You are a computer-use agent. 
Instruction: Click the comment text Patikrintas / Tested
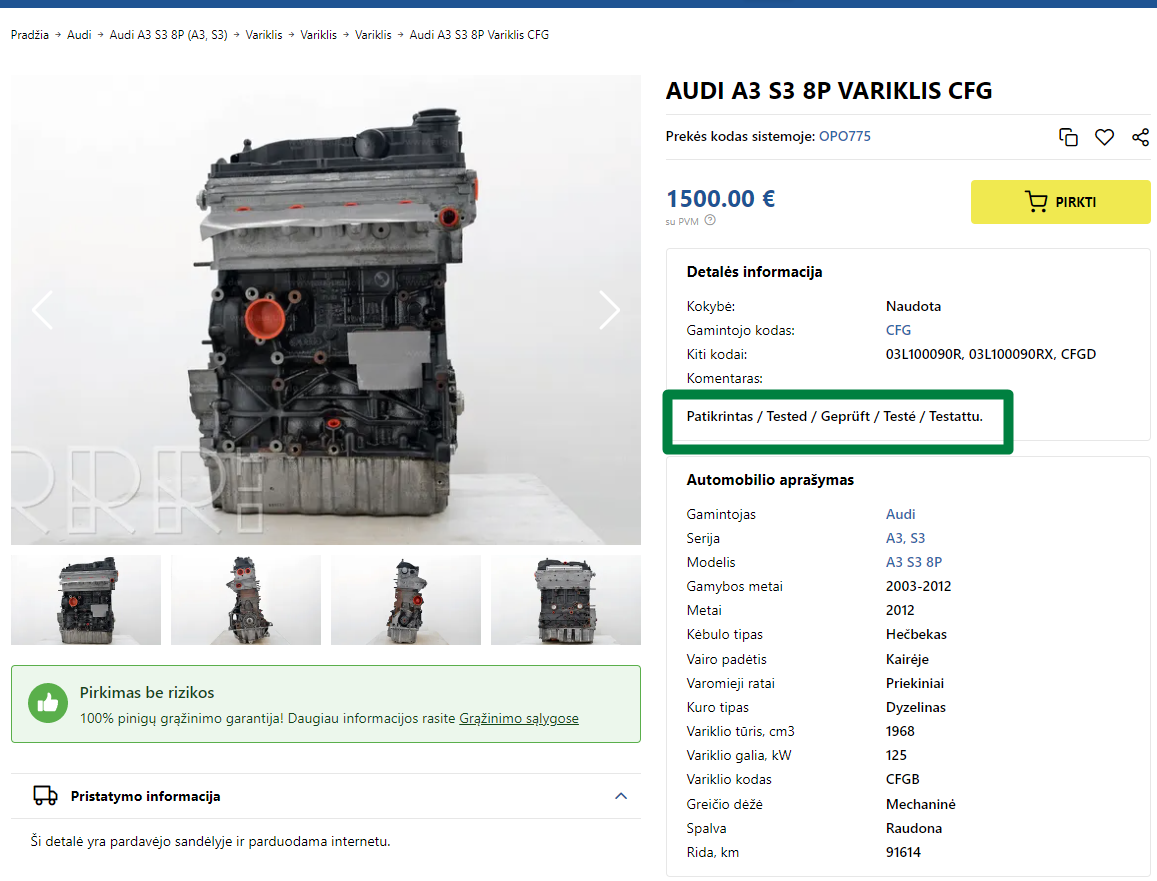click(x=835, y=416)
